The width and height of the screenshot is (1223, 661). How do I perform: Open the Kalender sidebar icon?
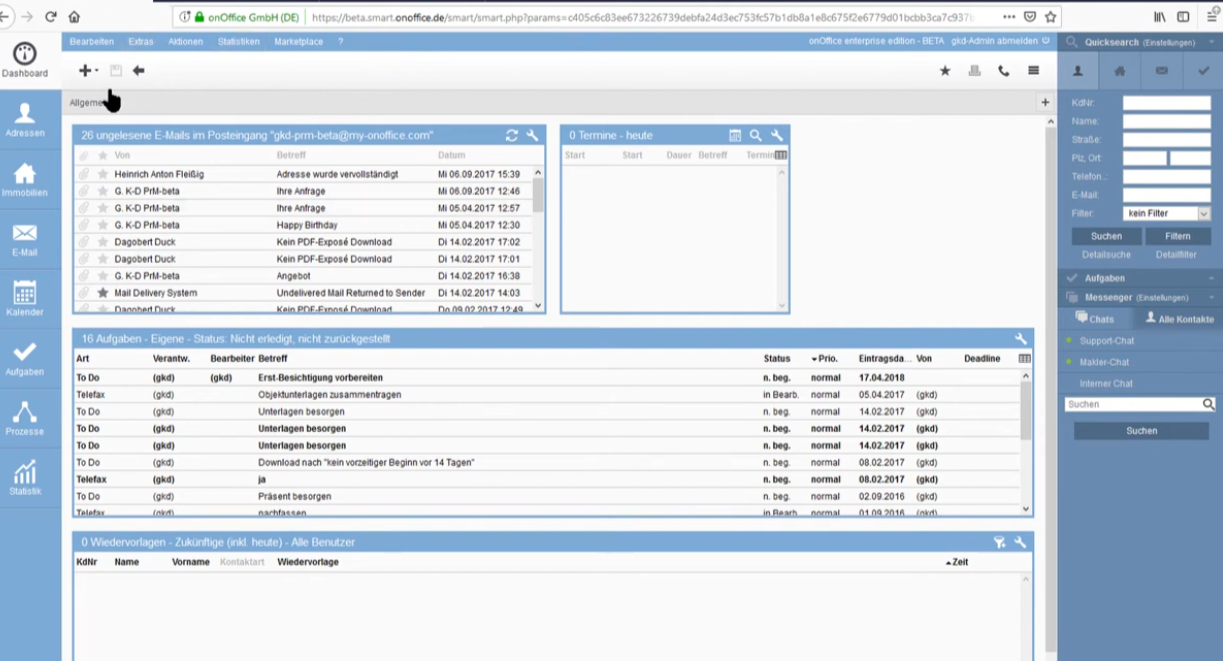25,298
